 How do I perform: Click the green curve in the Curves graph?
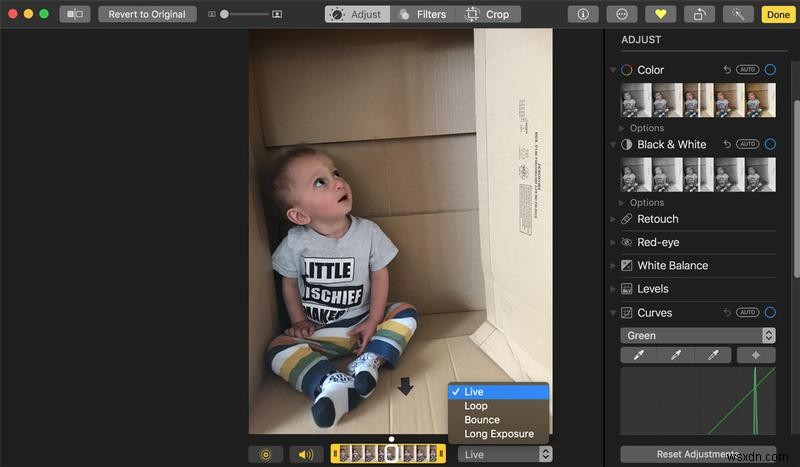(x=741, y=401)
